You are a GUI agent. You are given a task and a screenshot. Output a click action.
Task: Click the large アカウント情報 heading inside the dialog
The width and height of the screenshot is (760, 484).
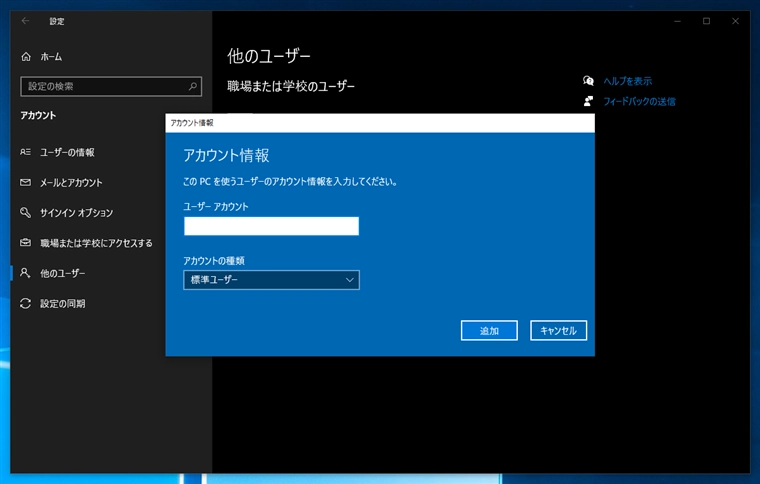226,155
